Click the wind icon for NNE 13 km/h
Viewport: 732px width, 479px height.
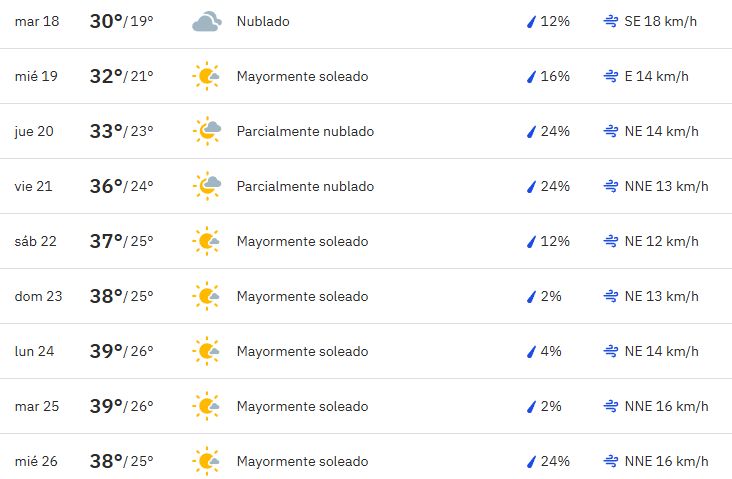click(611, 186)
